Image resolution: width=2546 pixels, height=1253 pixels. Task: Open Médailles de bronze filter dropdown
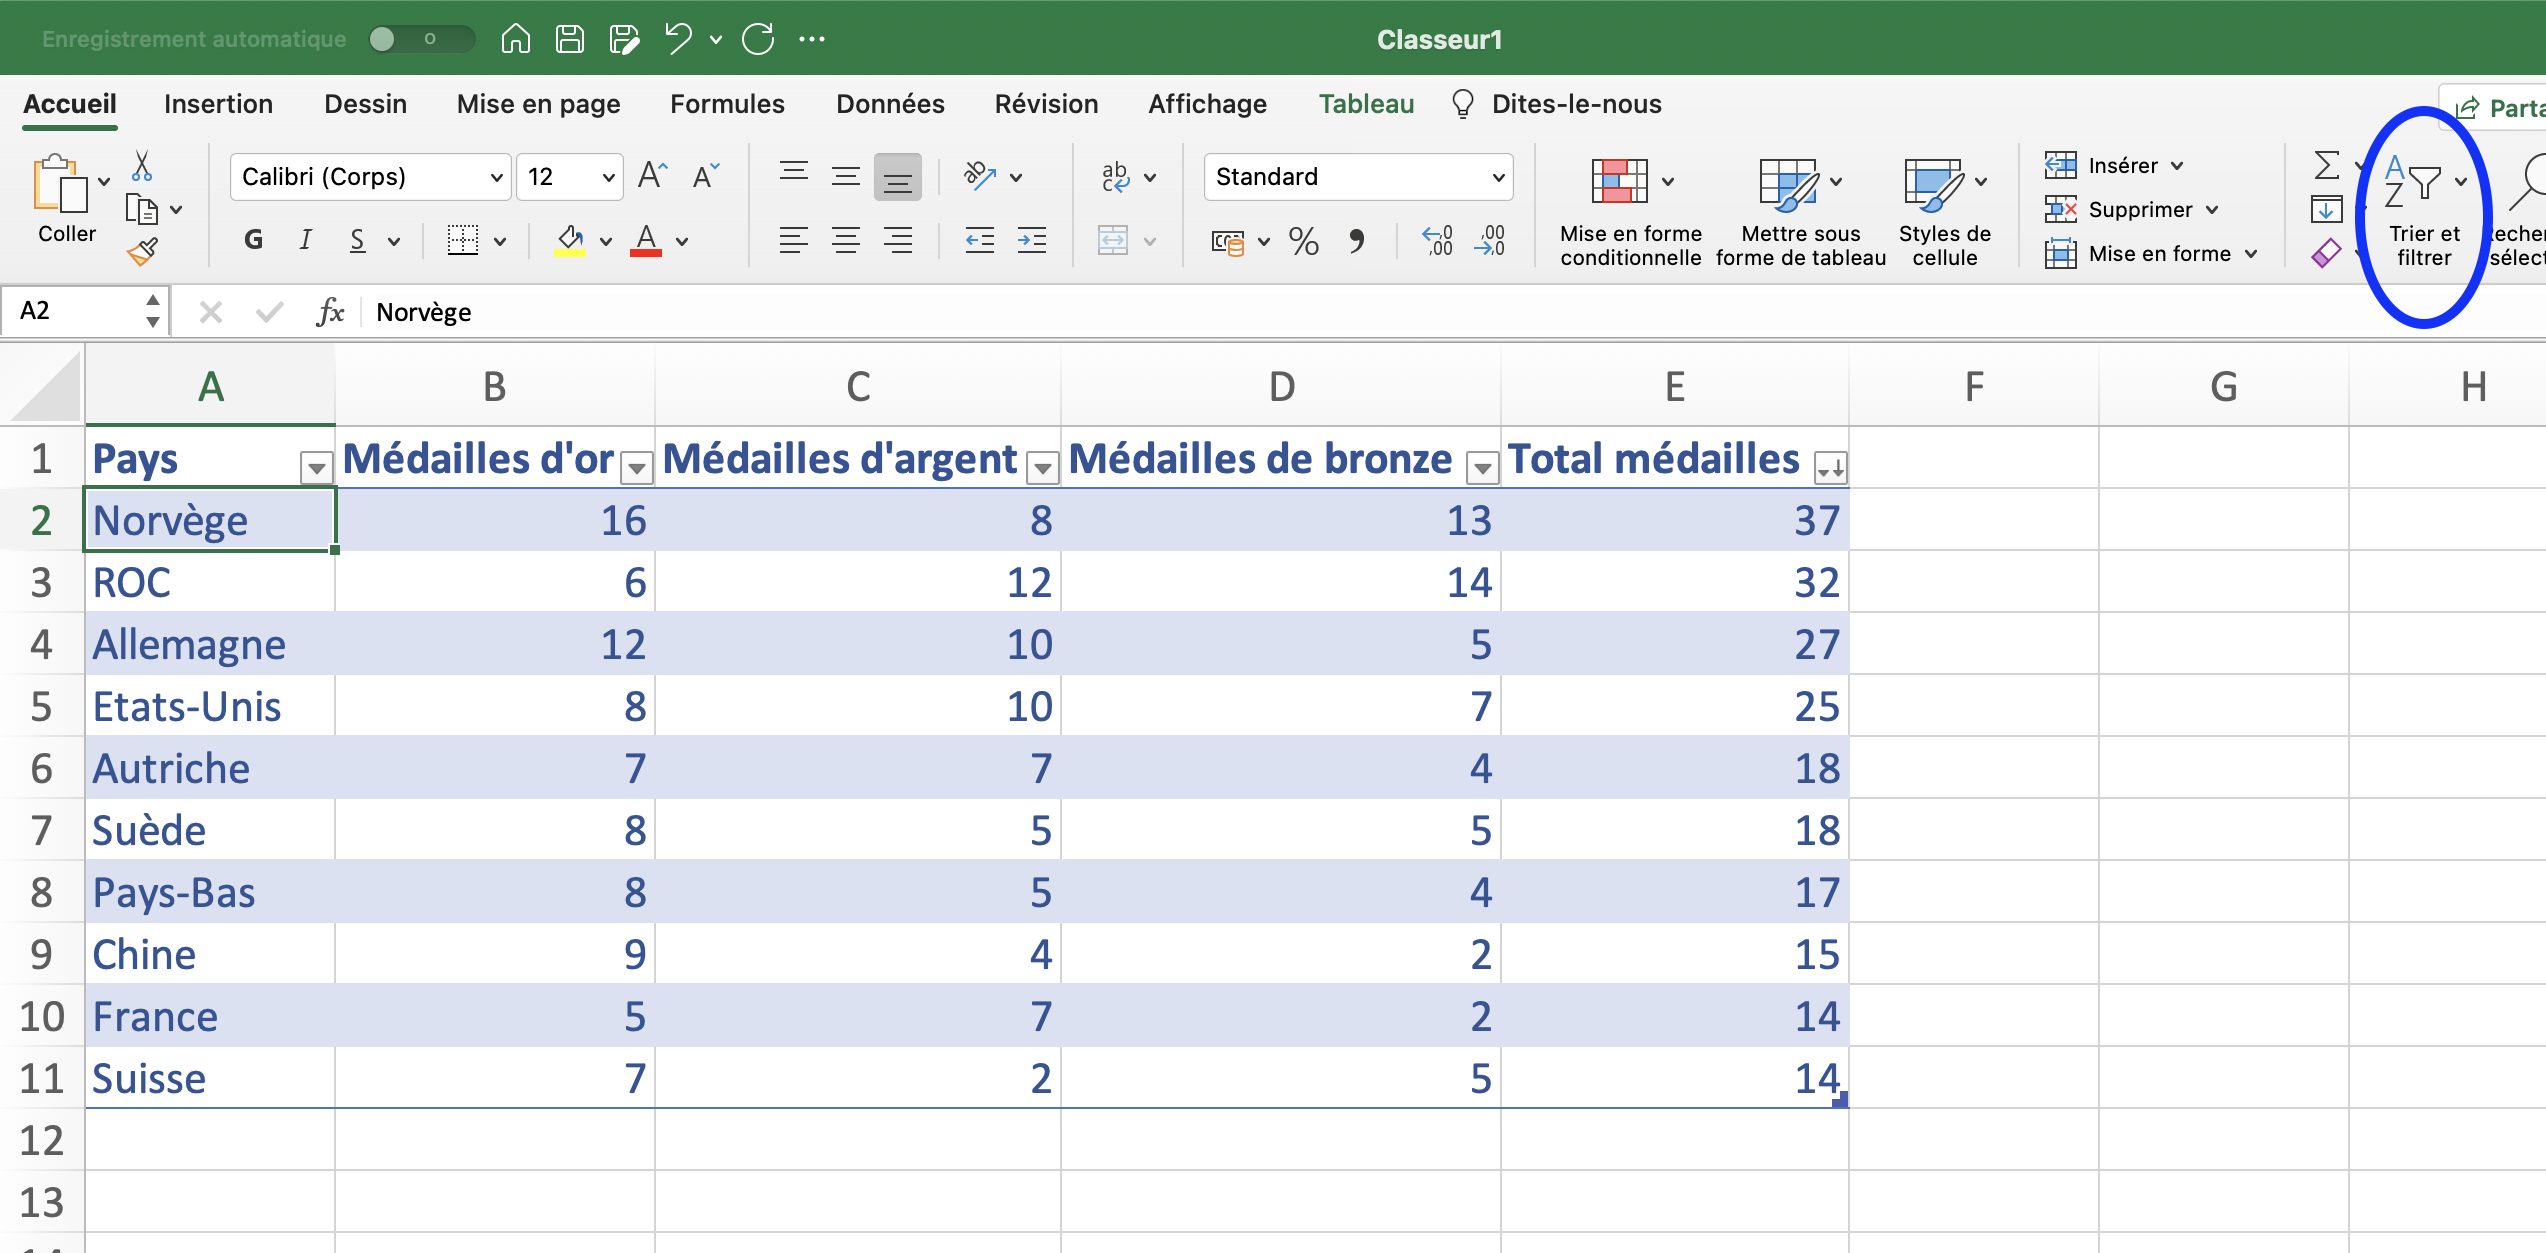click(1482, 467)
